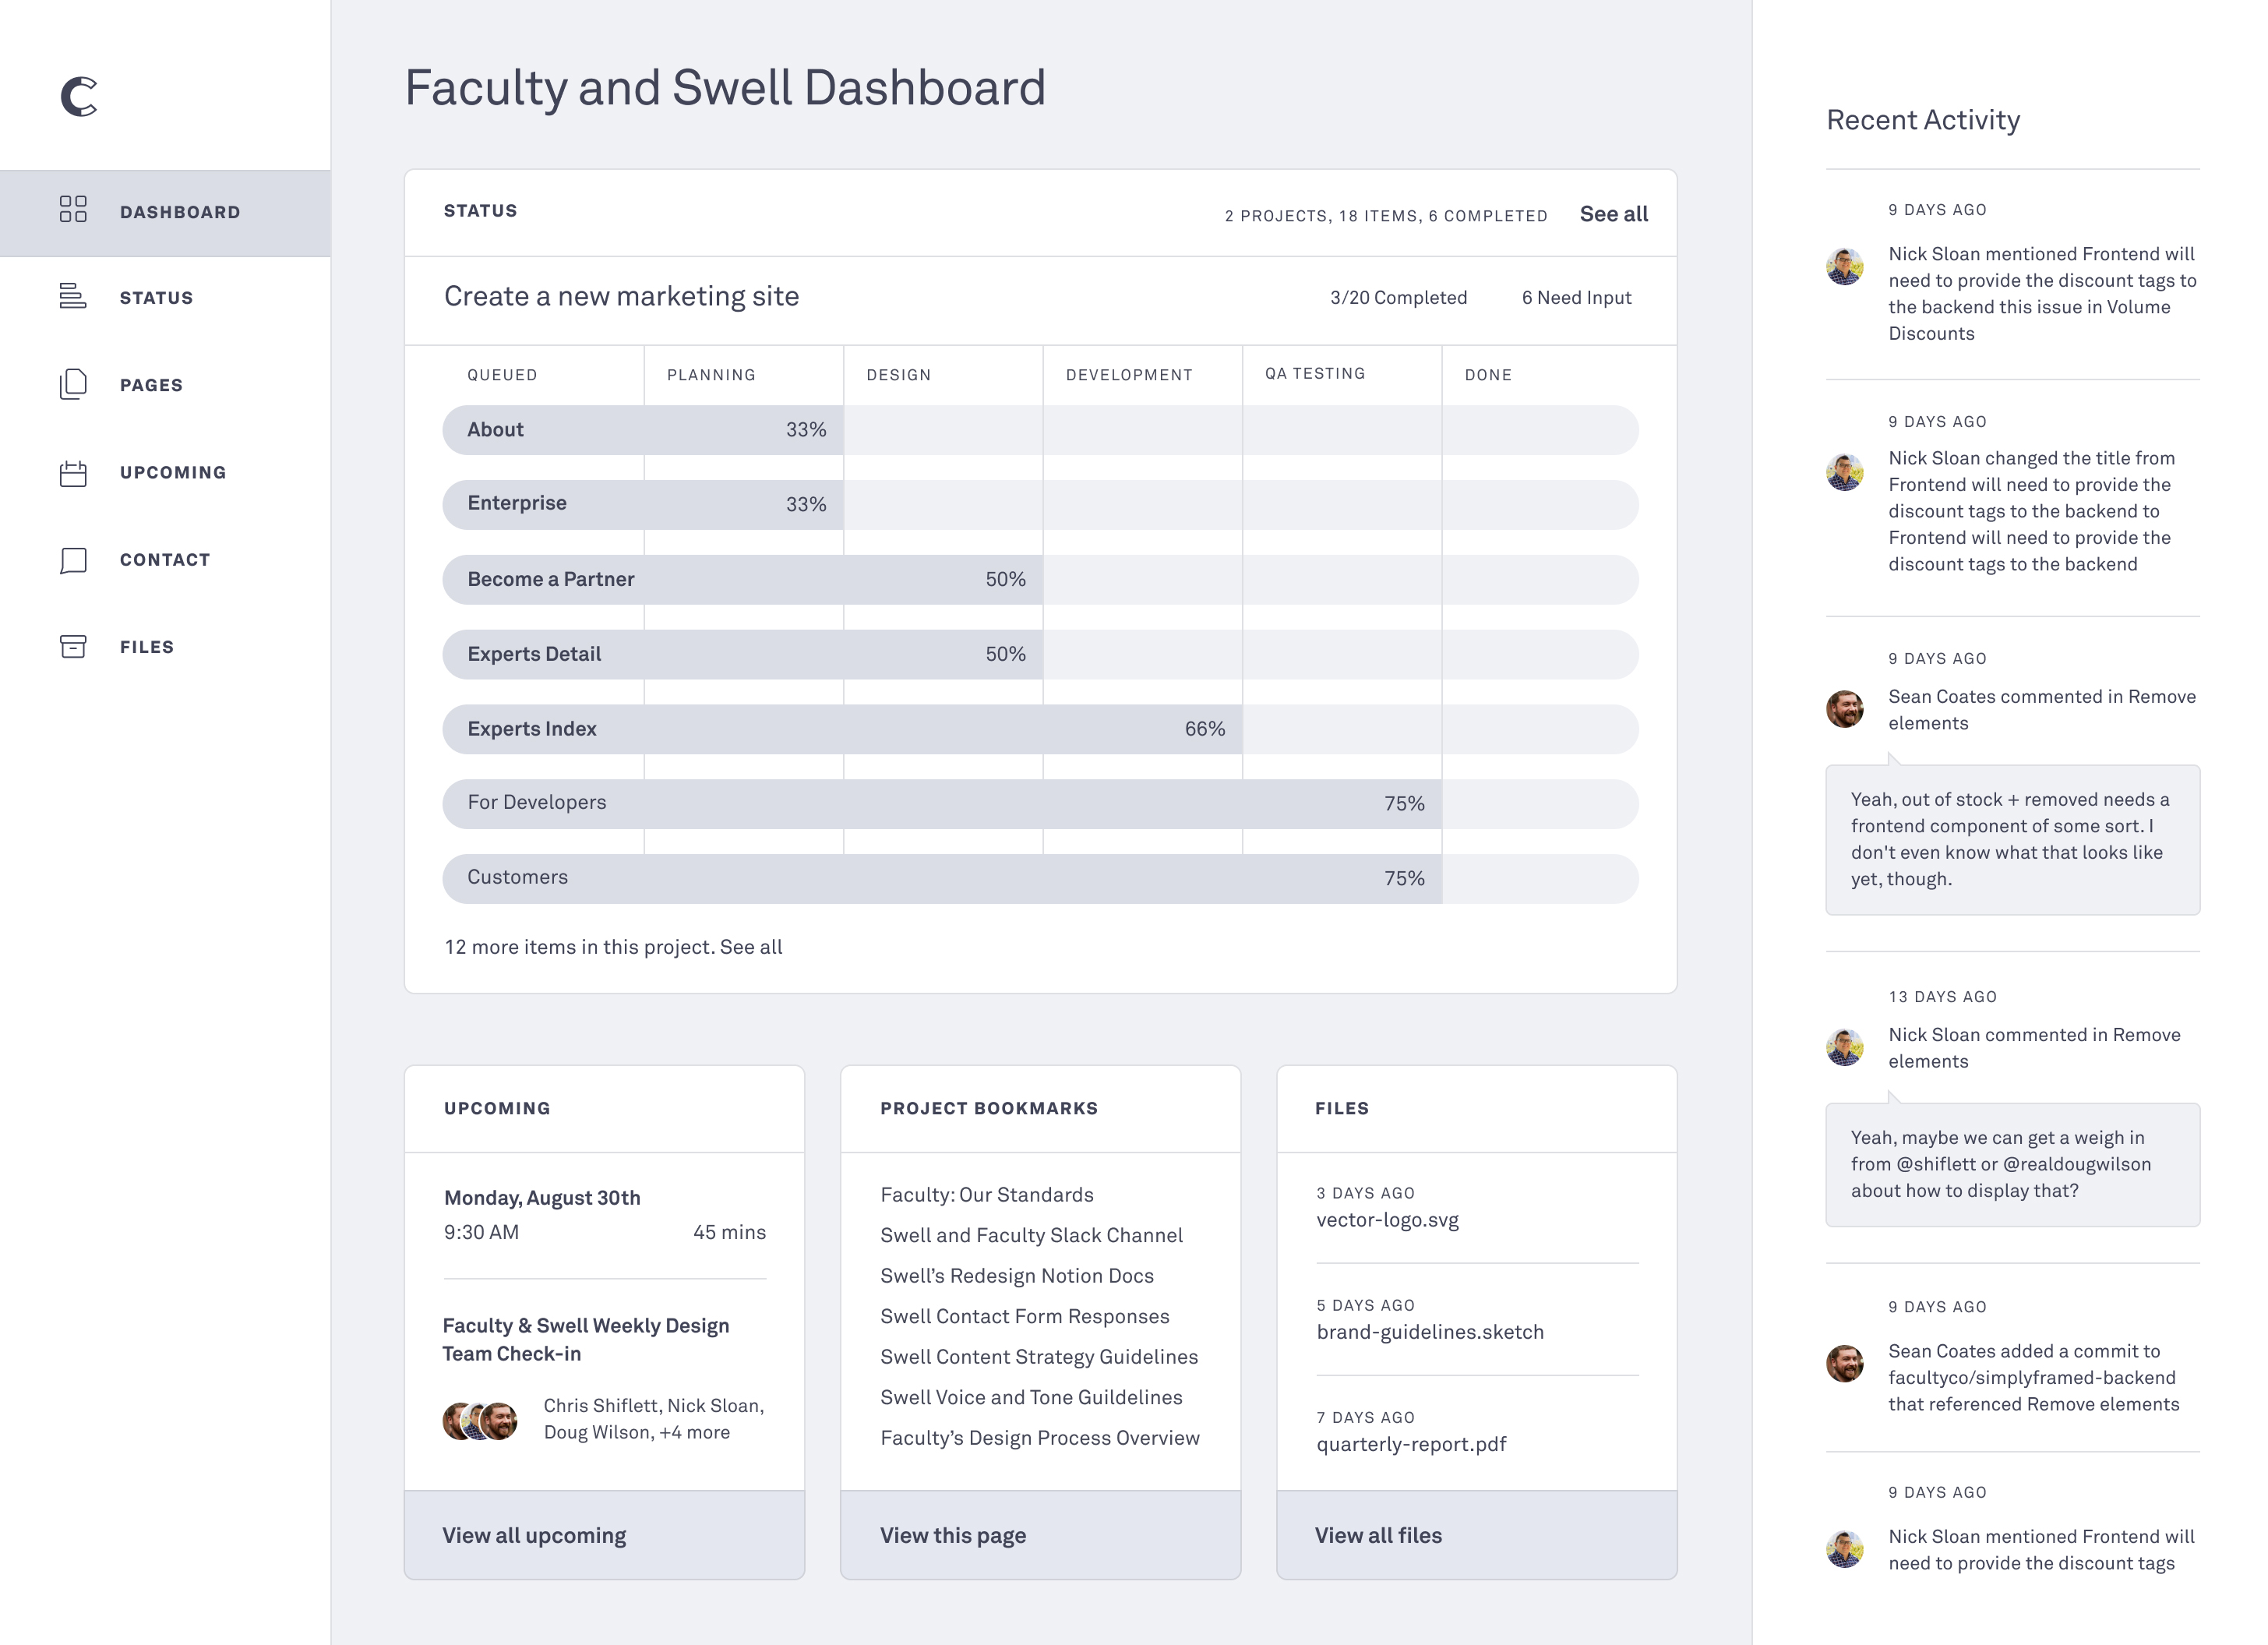Viewport: 2268px width, 1645px height.
Task: Click View all files button
Action: (x=1476, y=1535)
